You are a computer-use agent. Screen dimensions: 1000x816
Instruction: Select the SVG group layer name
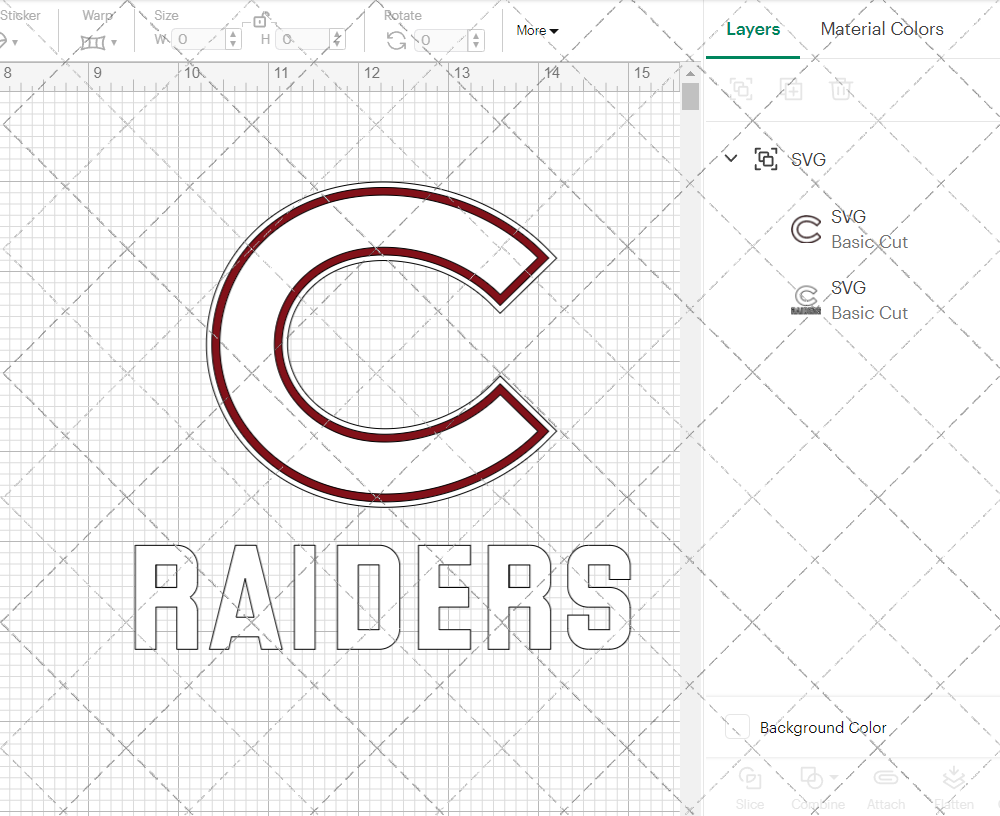click(808, 159)
